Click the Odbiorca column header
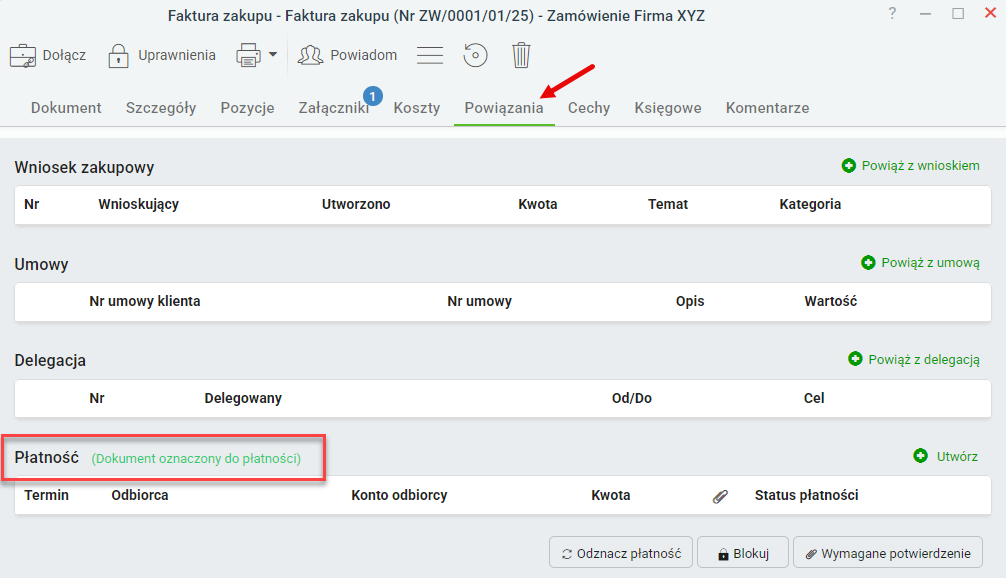 click(x=140, y=495)
